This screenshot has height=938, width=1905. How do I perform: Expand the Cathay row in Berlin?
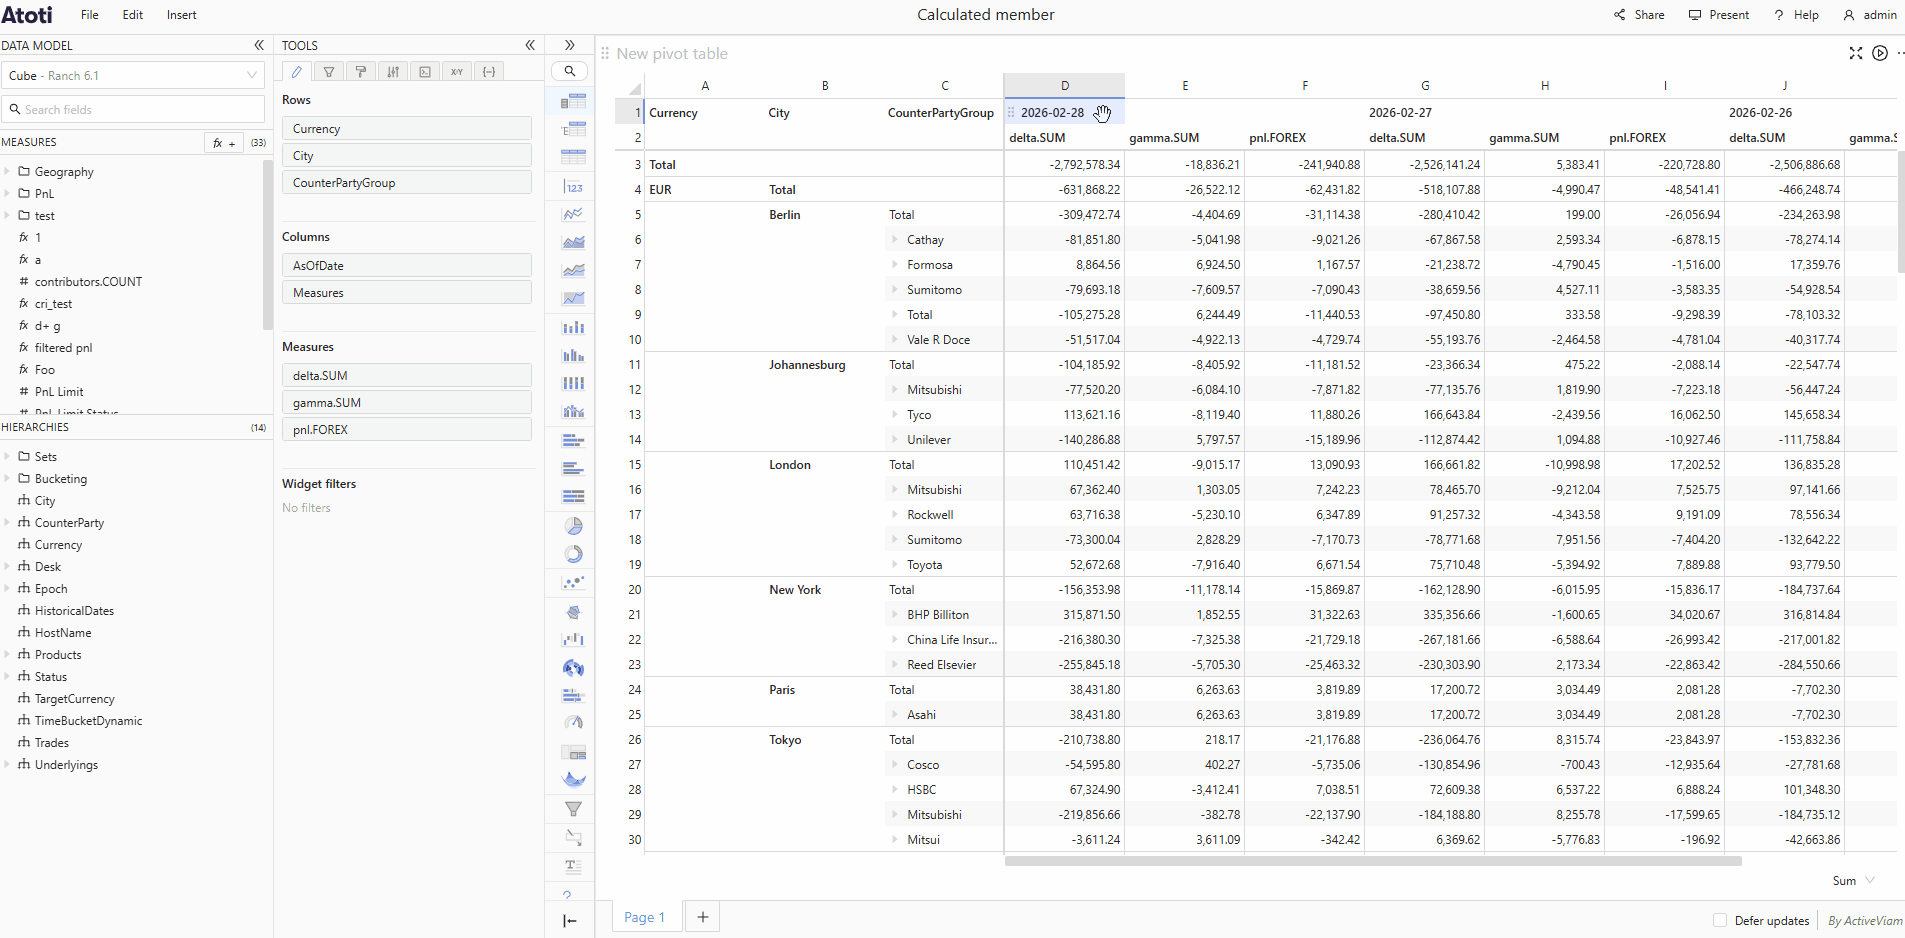pos(895,240)
